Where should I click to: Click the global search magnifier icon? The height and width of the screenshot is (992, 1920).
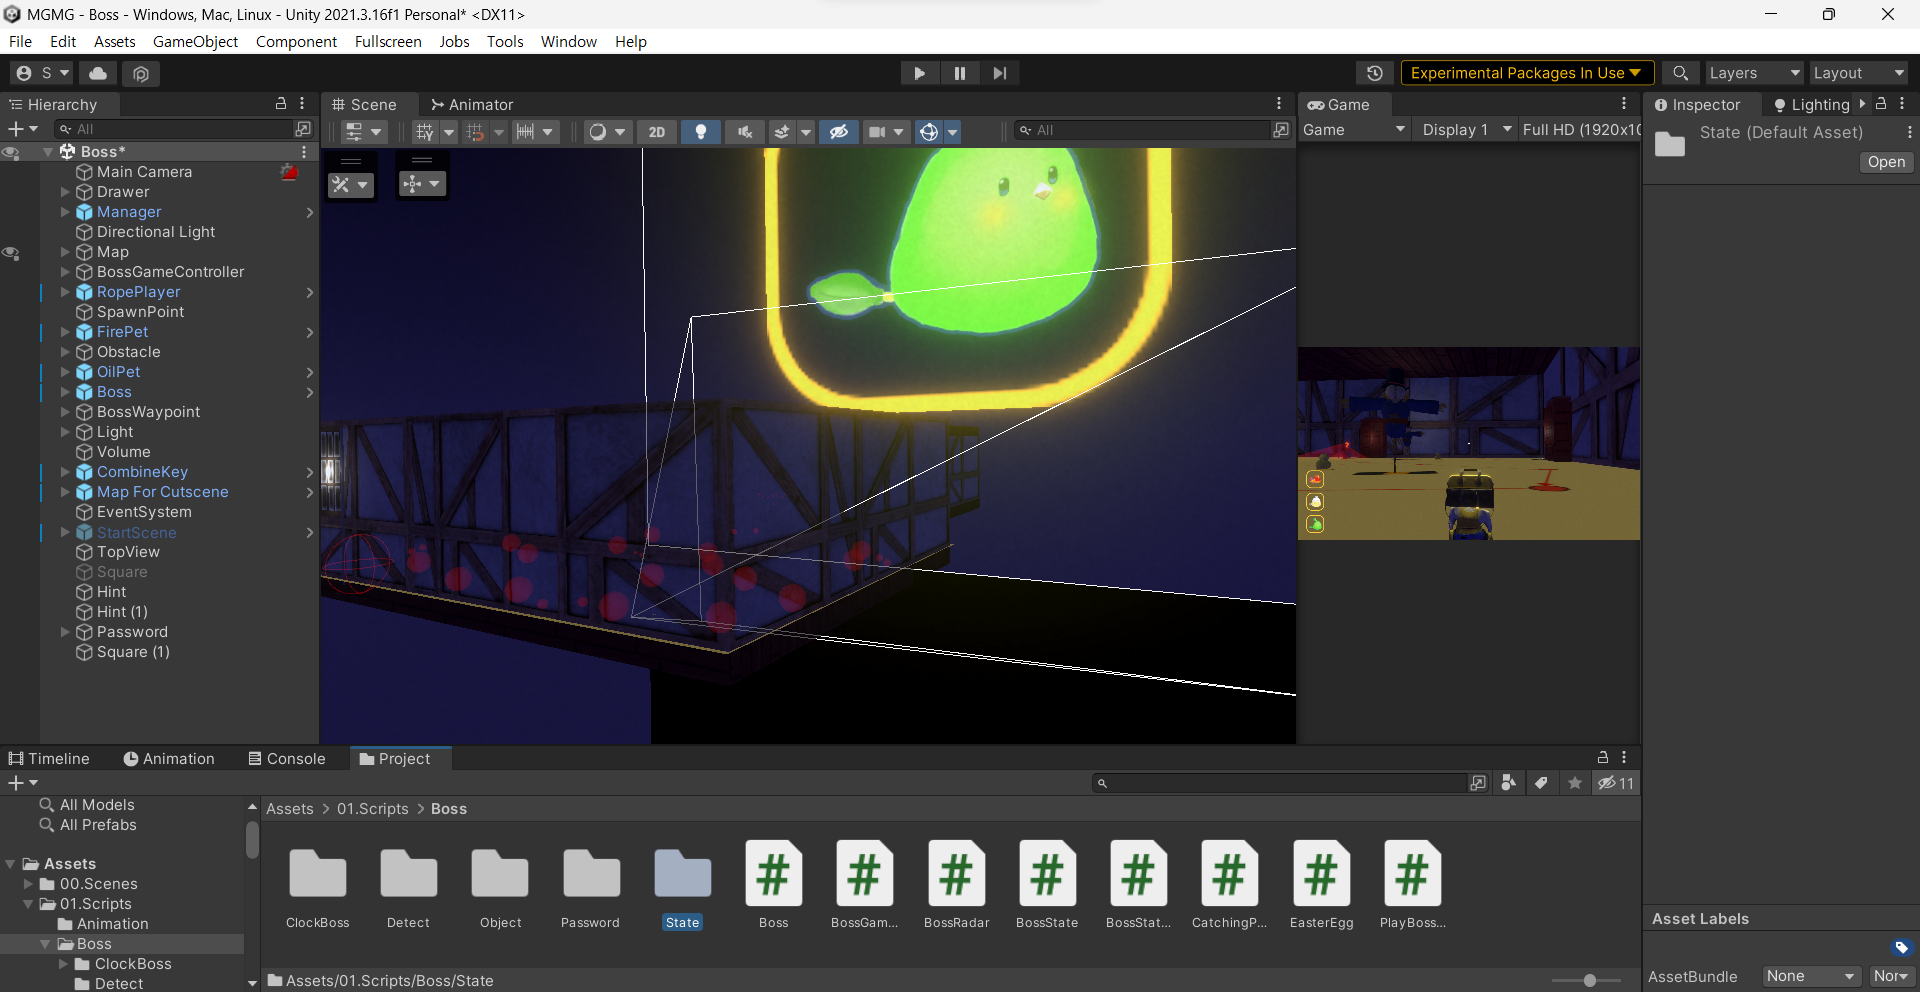(x=1680, y=73)
